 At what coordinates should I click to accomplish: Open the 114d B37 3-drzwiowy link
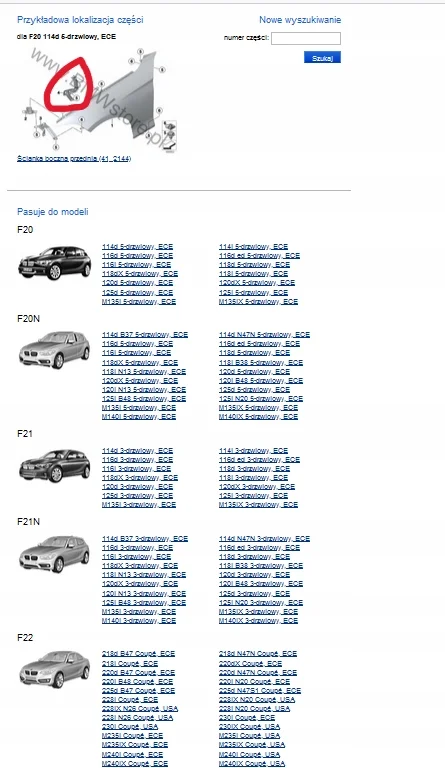[x=145, y=539]
